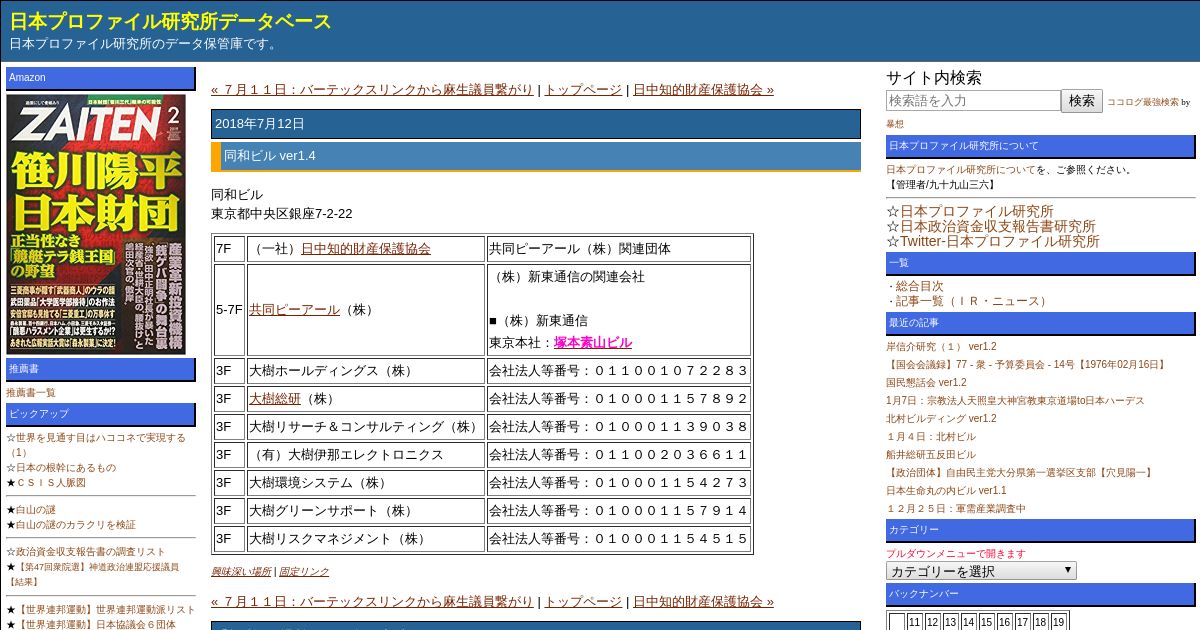Viewport: 1200px width, 630px height.
Task: Open 日中知的財産保護協会 link in the 7F table row
Action: [x=366, y=249]
